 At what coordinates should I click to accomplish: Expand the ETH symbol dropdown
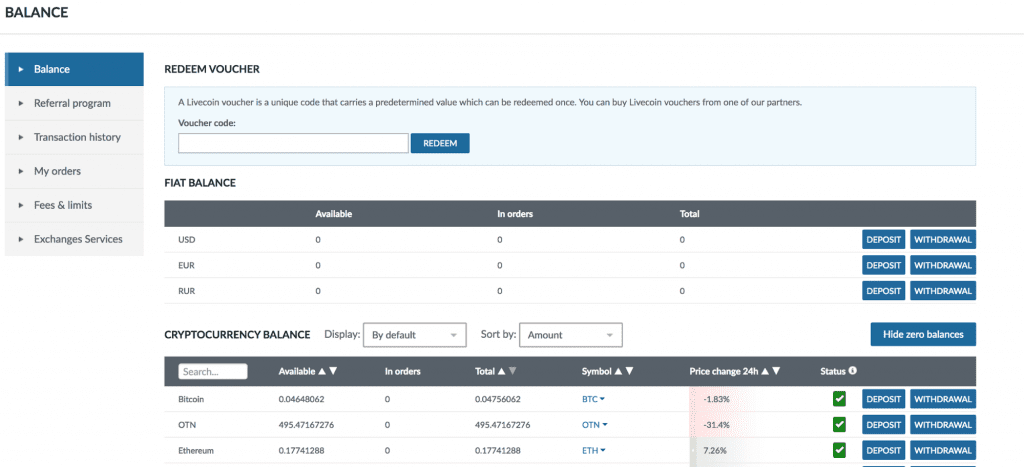(x=594, y=450)
